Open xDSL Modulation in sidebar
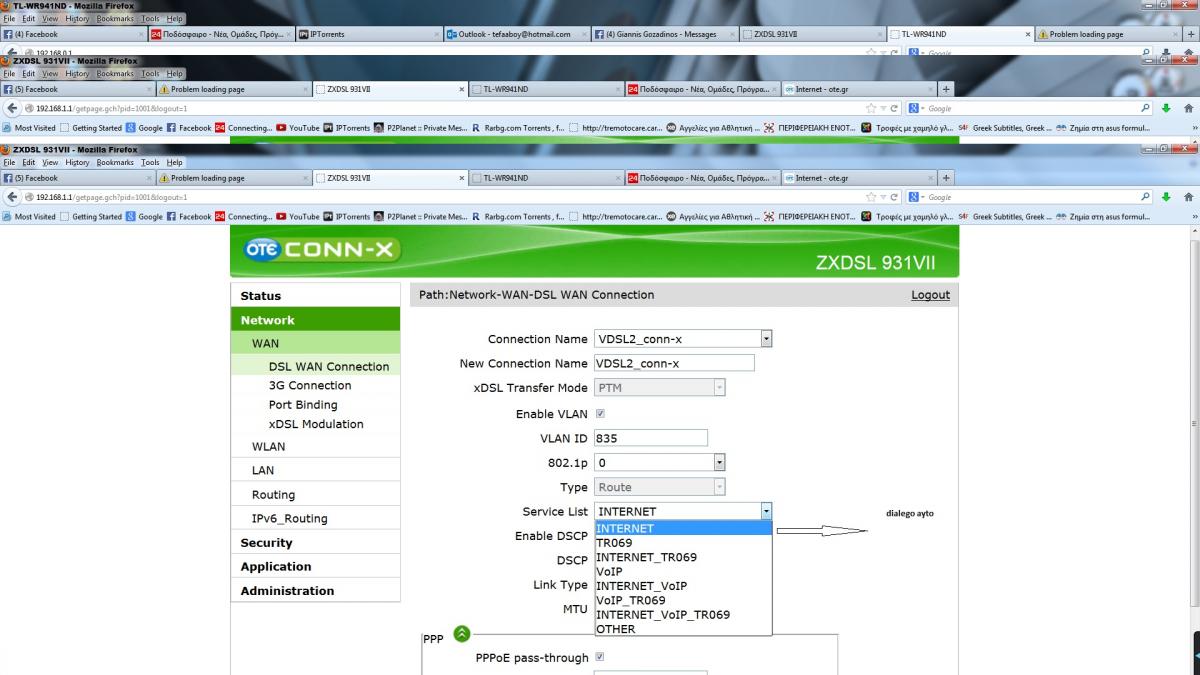The height and width of the screenshot is (675, 1200). tap(316, 424)
